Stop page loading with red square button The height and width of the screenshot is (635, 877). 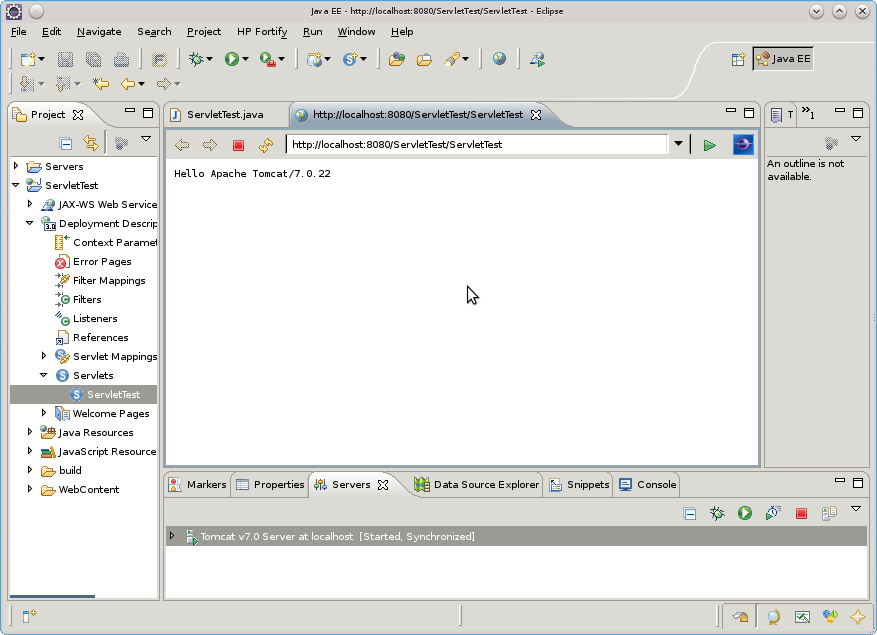point(238,145)
